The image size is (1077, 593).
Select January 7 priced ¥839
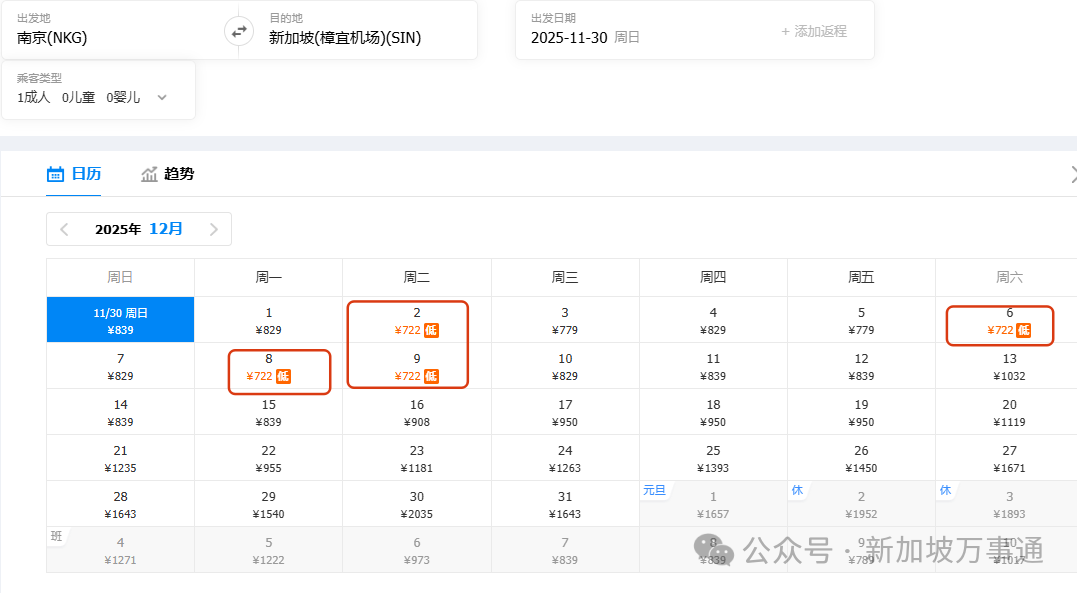pyautogui.click(x=565, y=550)
